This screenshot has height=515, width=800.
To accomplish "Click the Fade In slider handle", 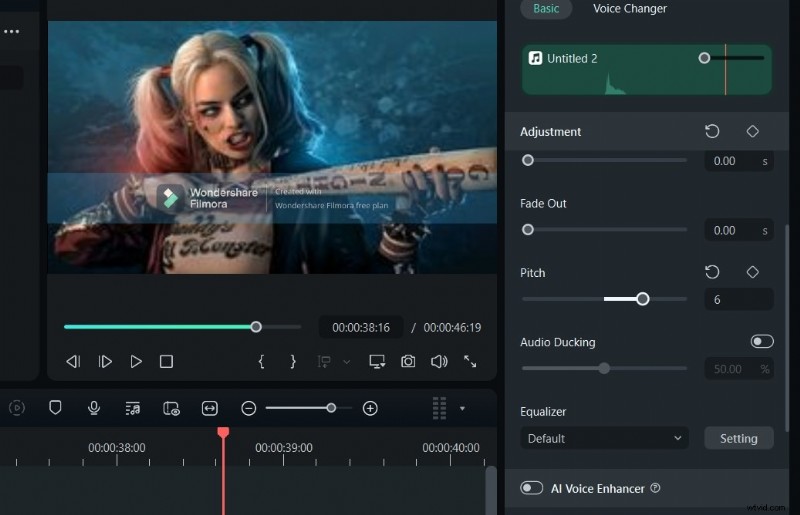I will tap(528, 160).
